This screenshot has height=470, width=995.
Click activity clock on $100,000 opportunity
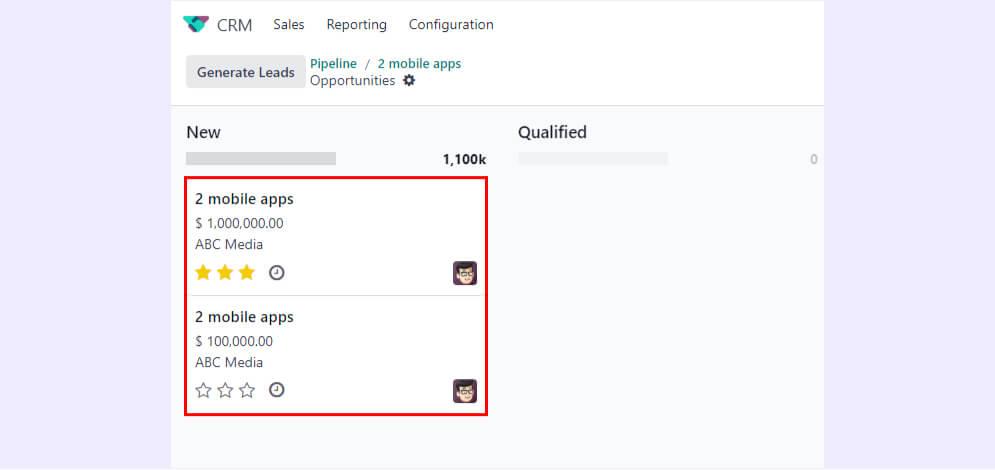(x=277, y=390)
